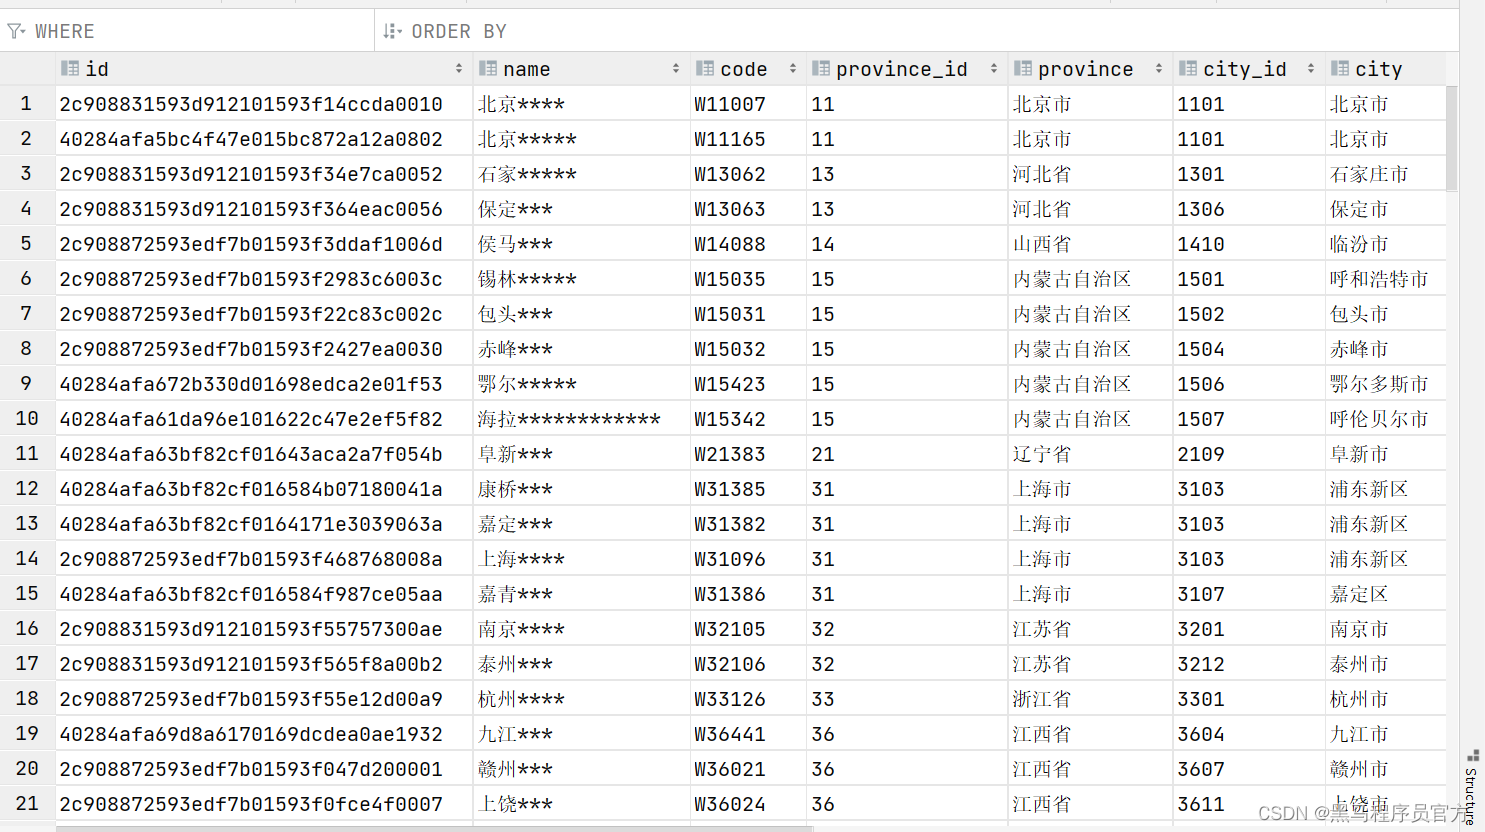The height and width of the screenshot is (832, 1485).
Task: Toggle sort arrows on province column
Action: (x=1159, y=69)
